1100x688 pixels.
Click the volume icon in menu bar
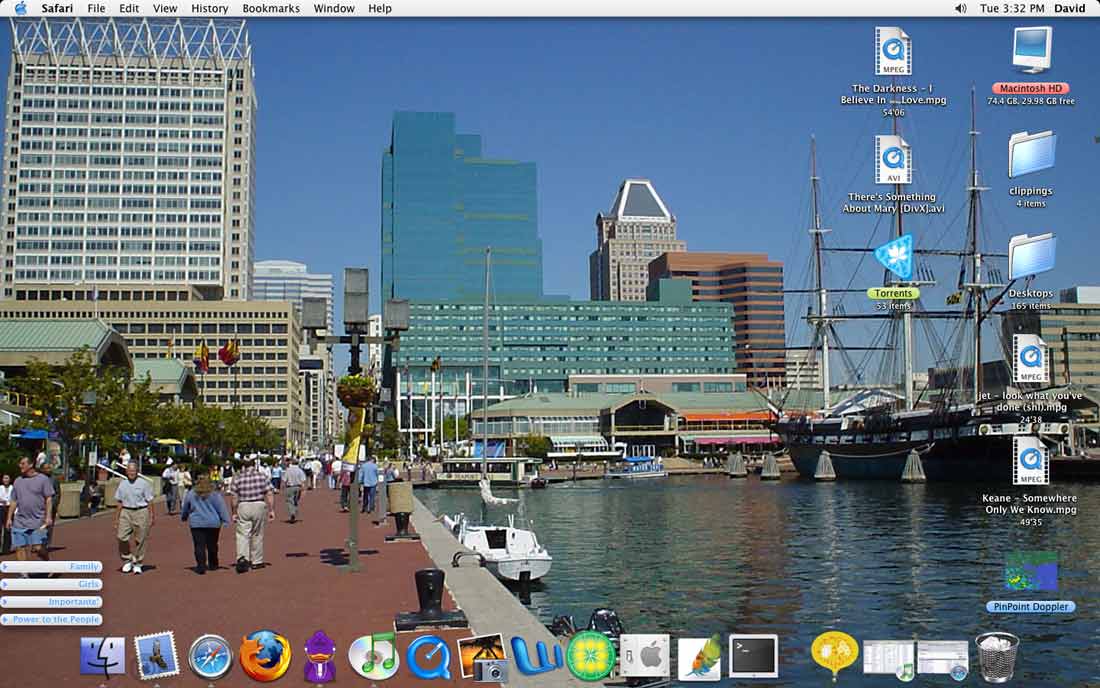point(960,8)
